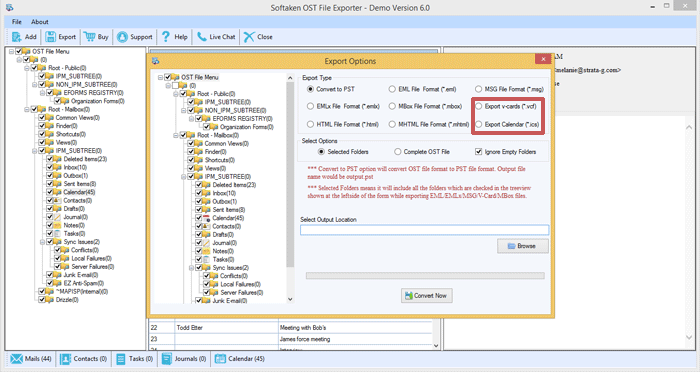Uncheck Inbox(10) checkbox in the main tree
This screenshot has width=700, height=372.
(50, 167)
